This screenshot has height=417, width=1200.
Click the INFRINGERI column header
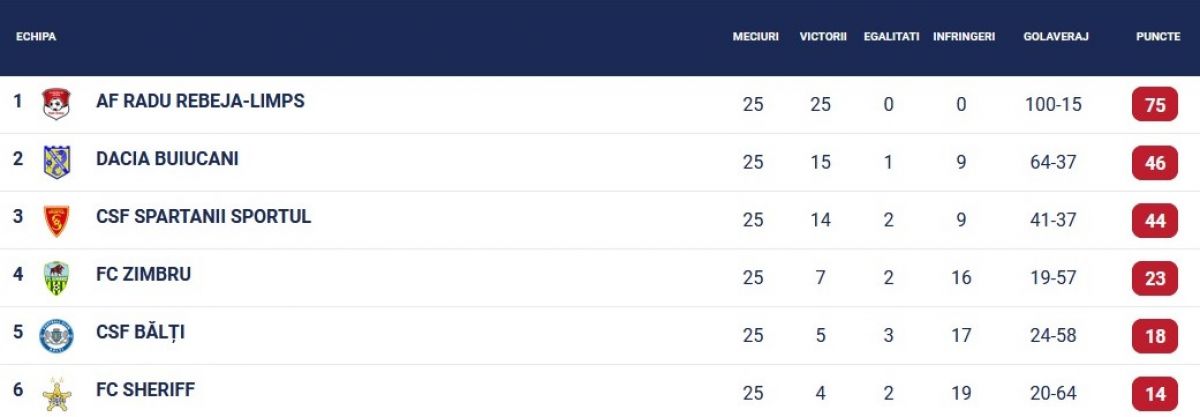(x=964, y=37)
